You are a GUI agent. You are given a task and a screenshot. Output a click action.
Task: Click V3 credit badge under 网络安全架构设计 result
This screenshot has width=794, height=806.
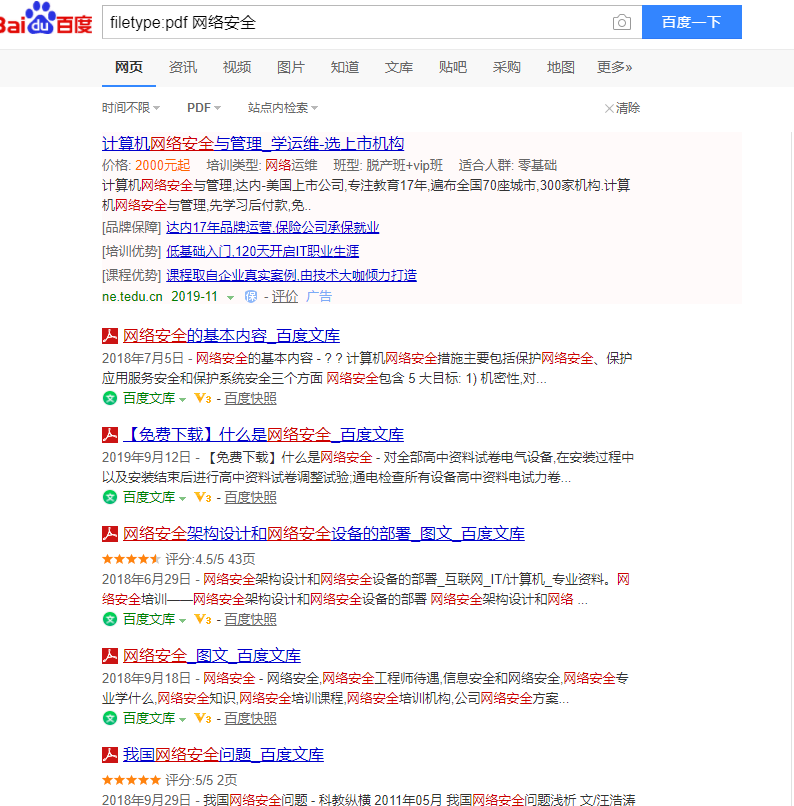tap(202, 619)
